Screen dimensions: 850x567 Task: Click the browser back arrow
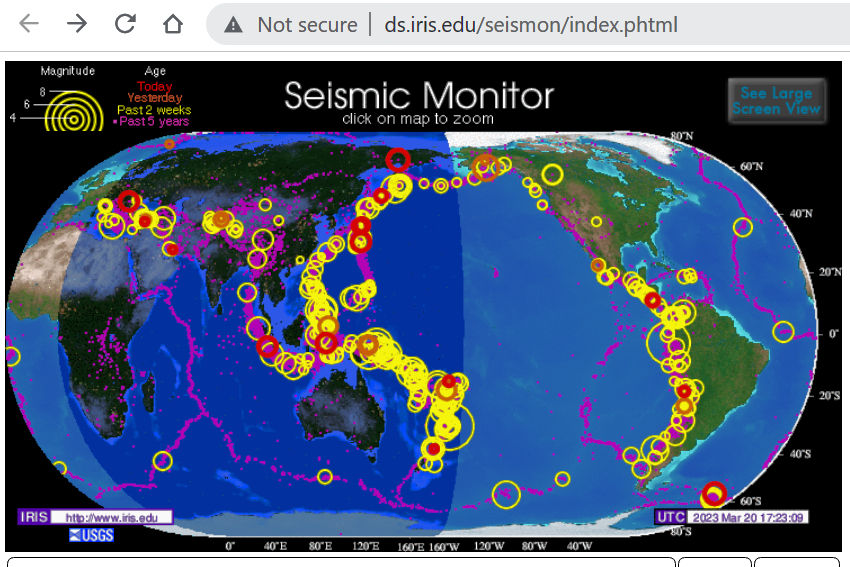(x=29, y=24)
